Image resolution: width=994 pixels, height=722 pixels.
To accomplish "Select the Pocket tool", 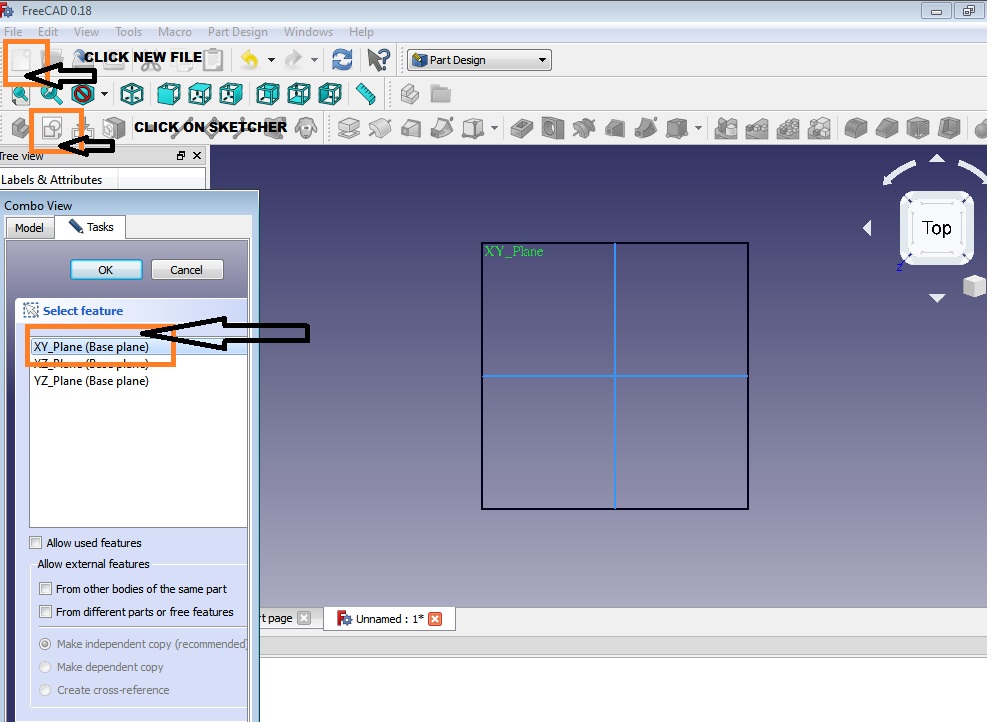I will (522, 129).
